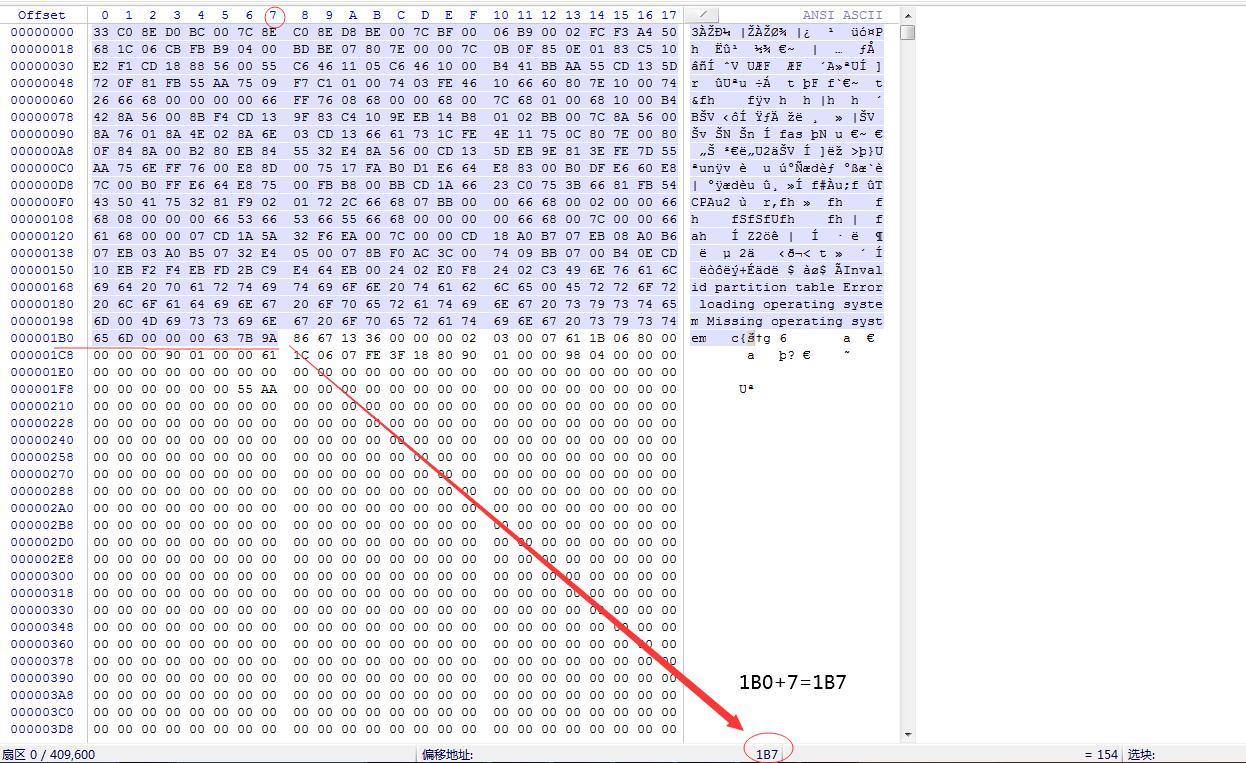
Task: Click offset row 000001C8 label
Action: (x=42, y=355)
